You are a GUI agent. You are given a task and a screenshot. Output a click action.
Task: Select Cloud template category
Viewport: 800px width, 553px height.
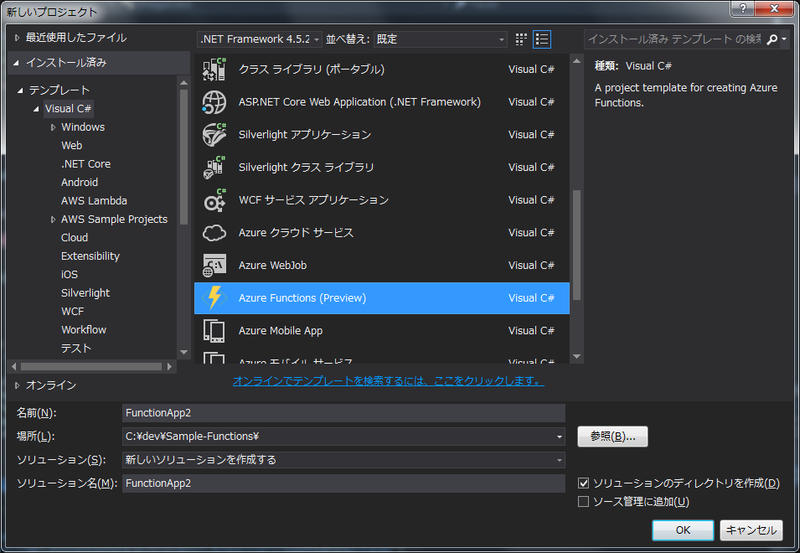(74, 238)
